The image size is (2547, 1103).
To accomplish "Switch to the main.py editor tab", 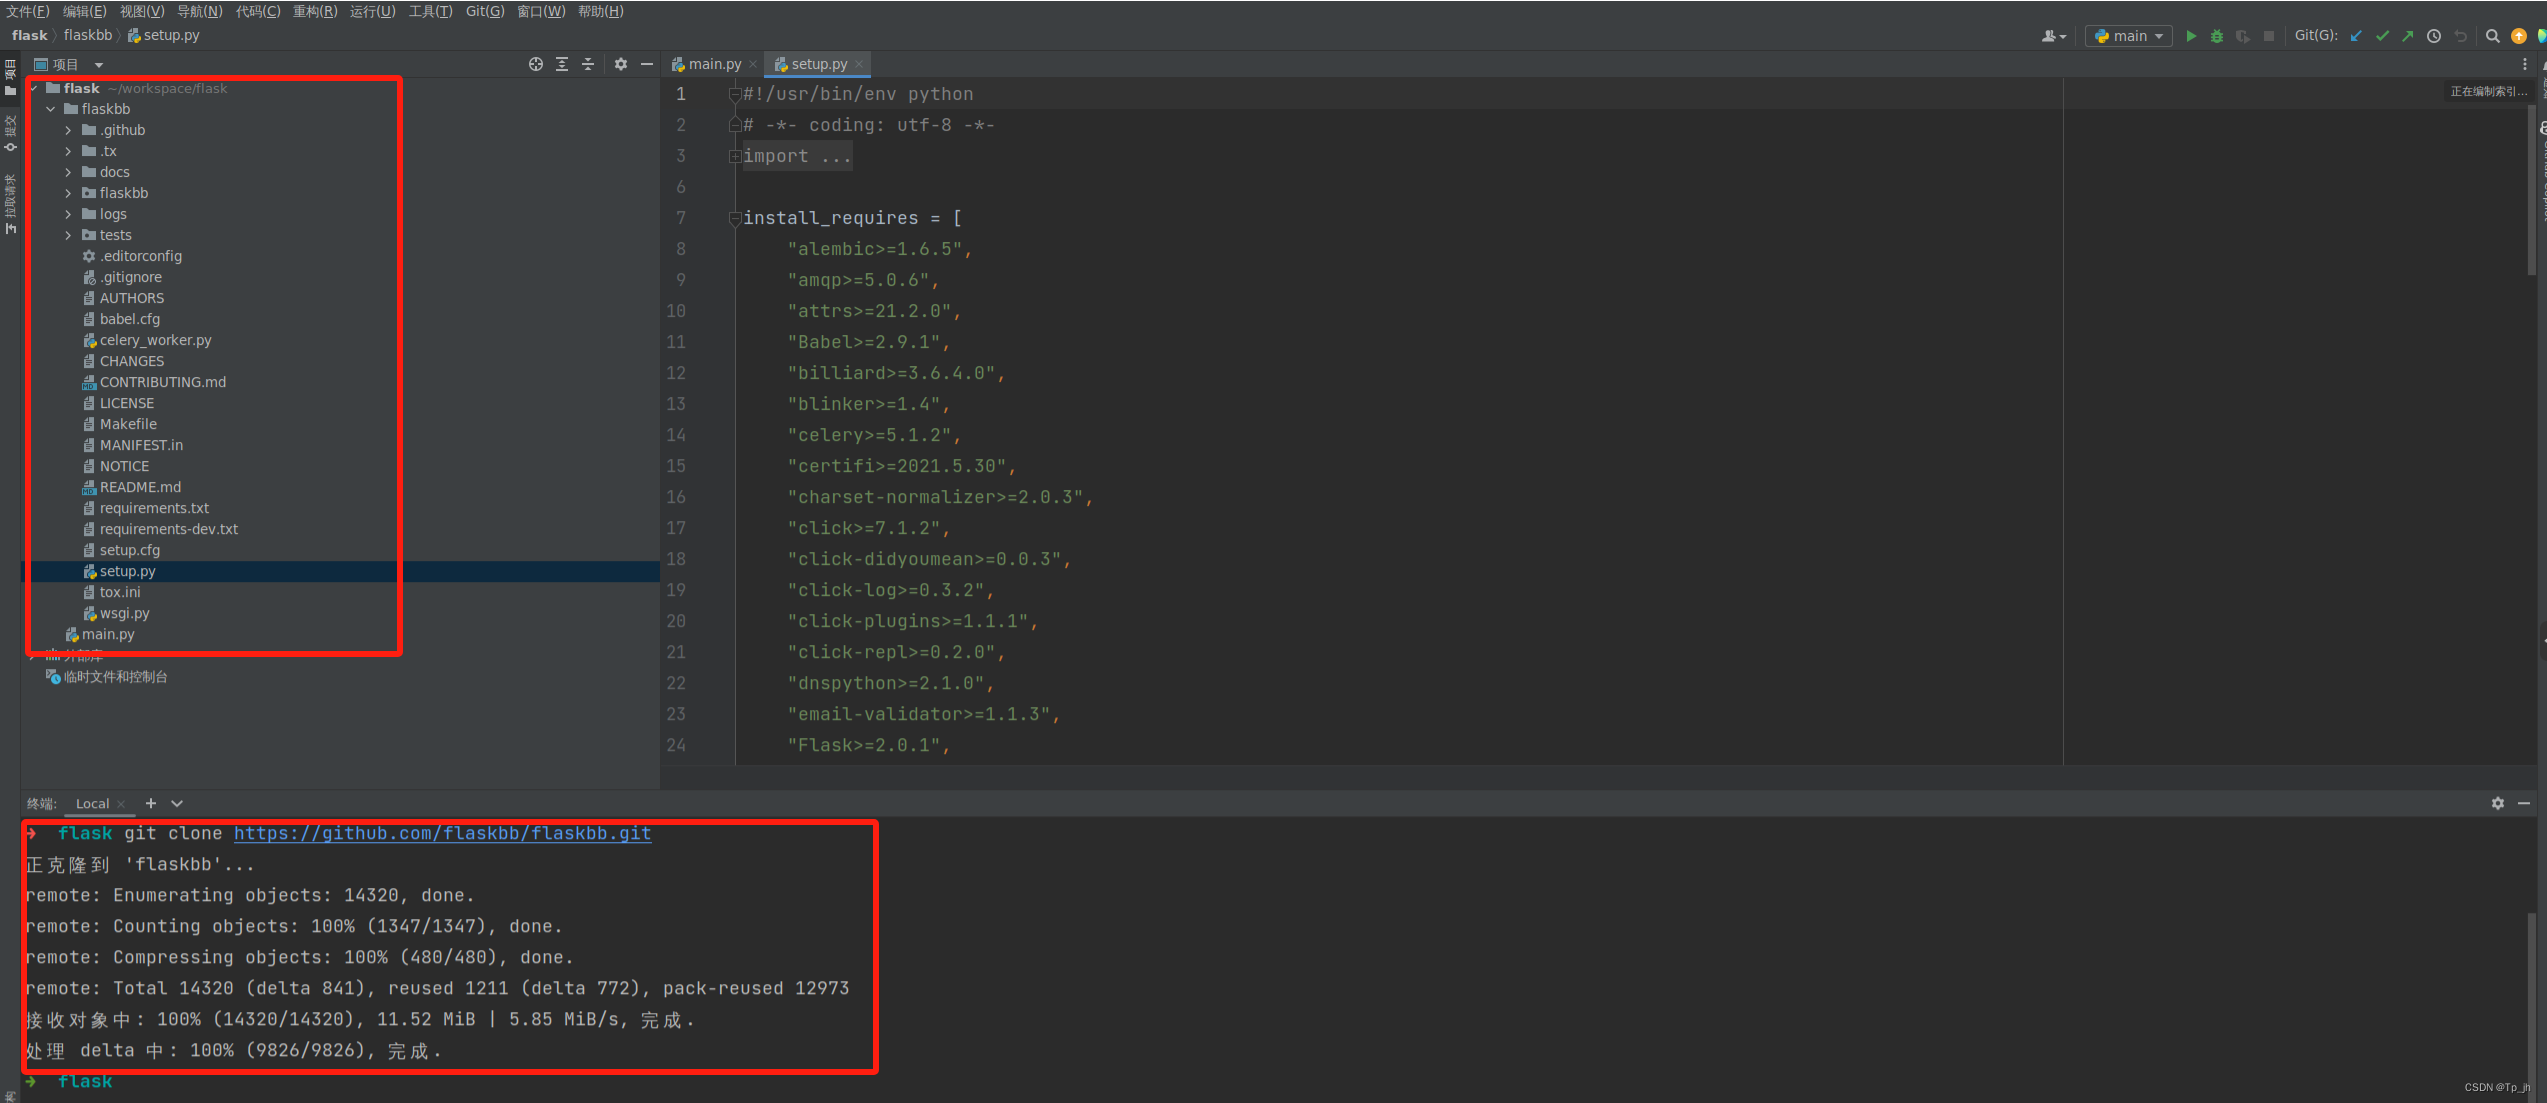I will coord(713,64).
